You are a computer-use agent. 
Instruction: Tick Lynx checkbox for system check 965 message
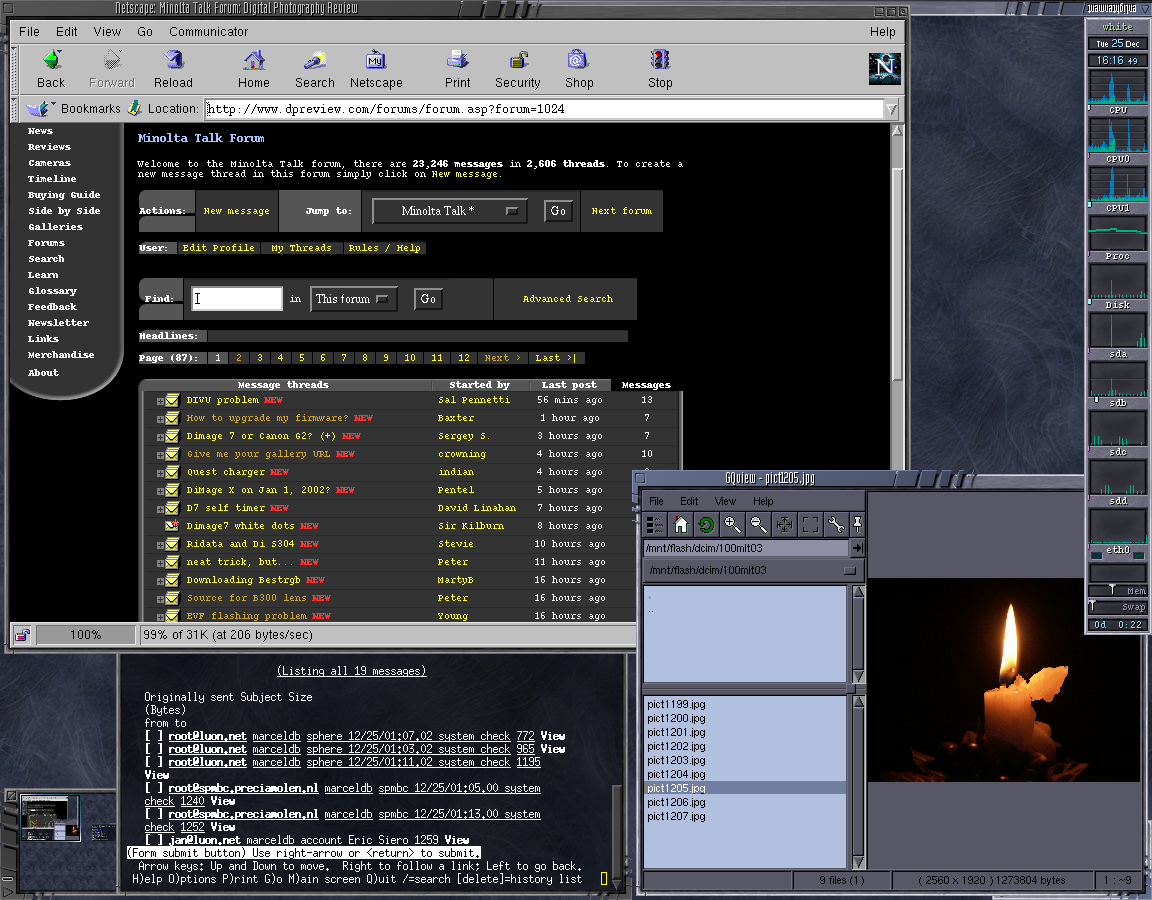154,749
